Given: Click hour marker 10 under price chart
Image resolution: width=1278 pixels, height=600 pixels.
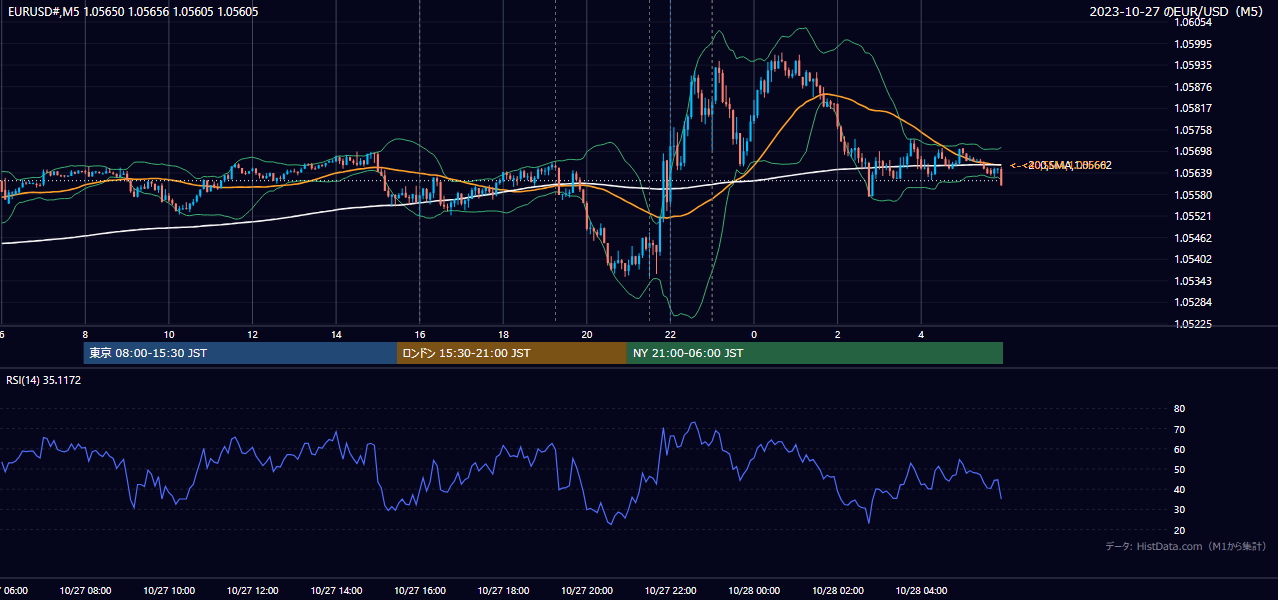Looking at the screenshot, I should point(169,334).
